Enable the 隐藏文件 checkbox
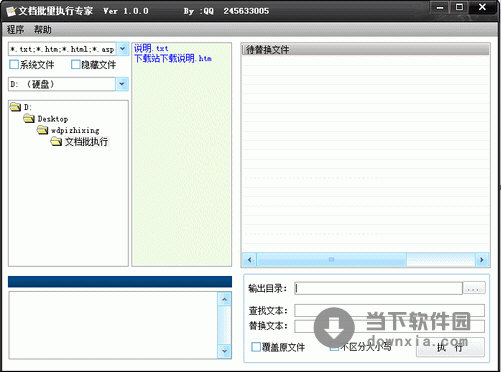The height and width of the screenshot is (372, 501). pyautogui.click(x=76, y=64)
